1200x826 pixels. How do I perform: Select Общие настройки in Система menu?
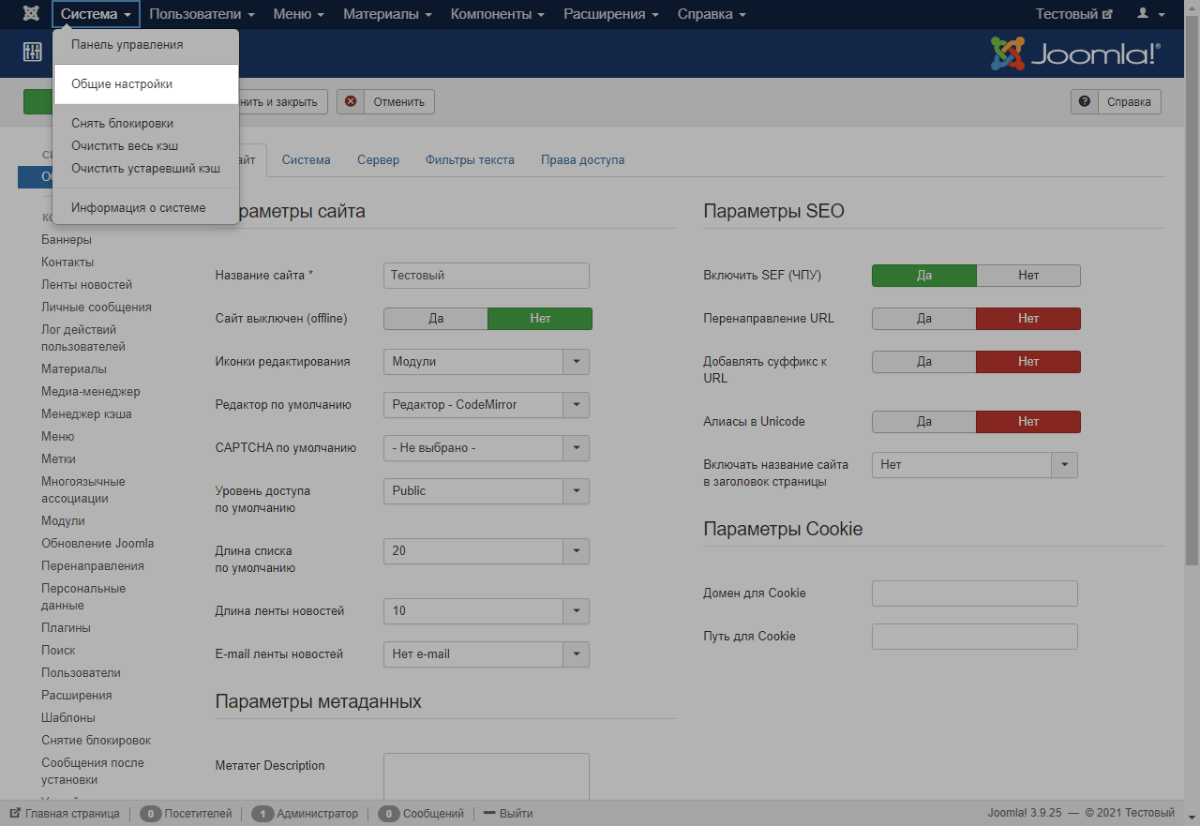pyautogui.click(x=122, y=84)
